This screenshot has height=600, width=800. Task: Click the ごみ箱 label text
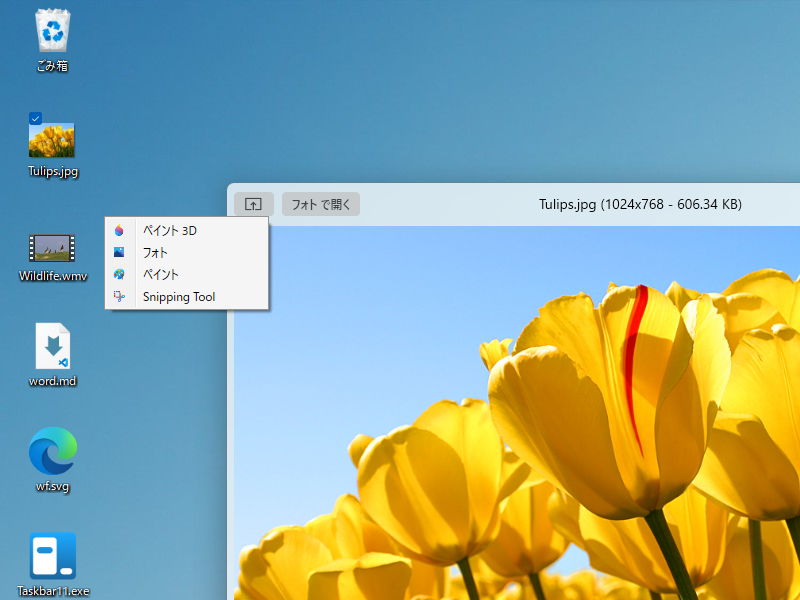pyautogui.click(x=53, y=66)
